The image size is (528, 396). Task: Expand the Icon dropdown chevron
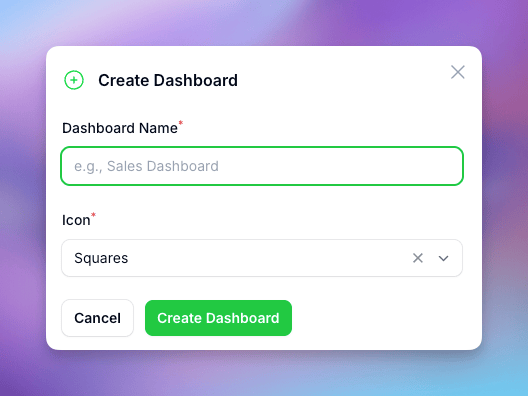(443, 258)
